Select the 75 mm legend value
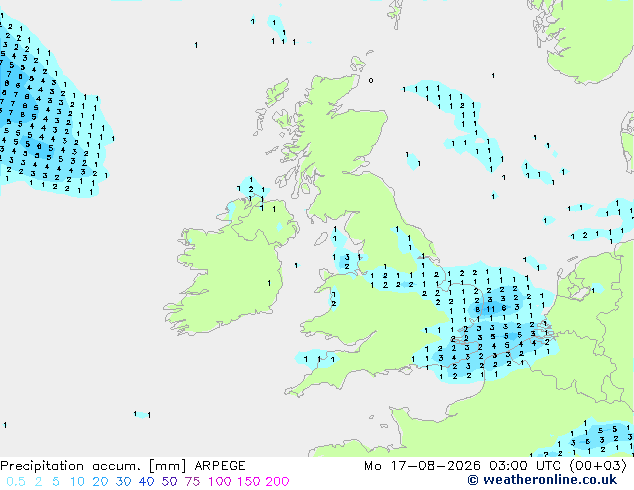 point(192,482)
